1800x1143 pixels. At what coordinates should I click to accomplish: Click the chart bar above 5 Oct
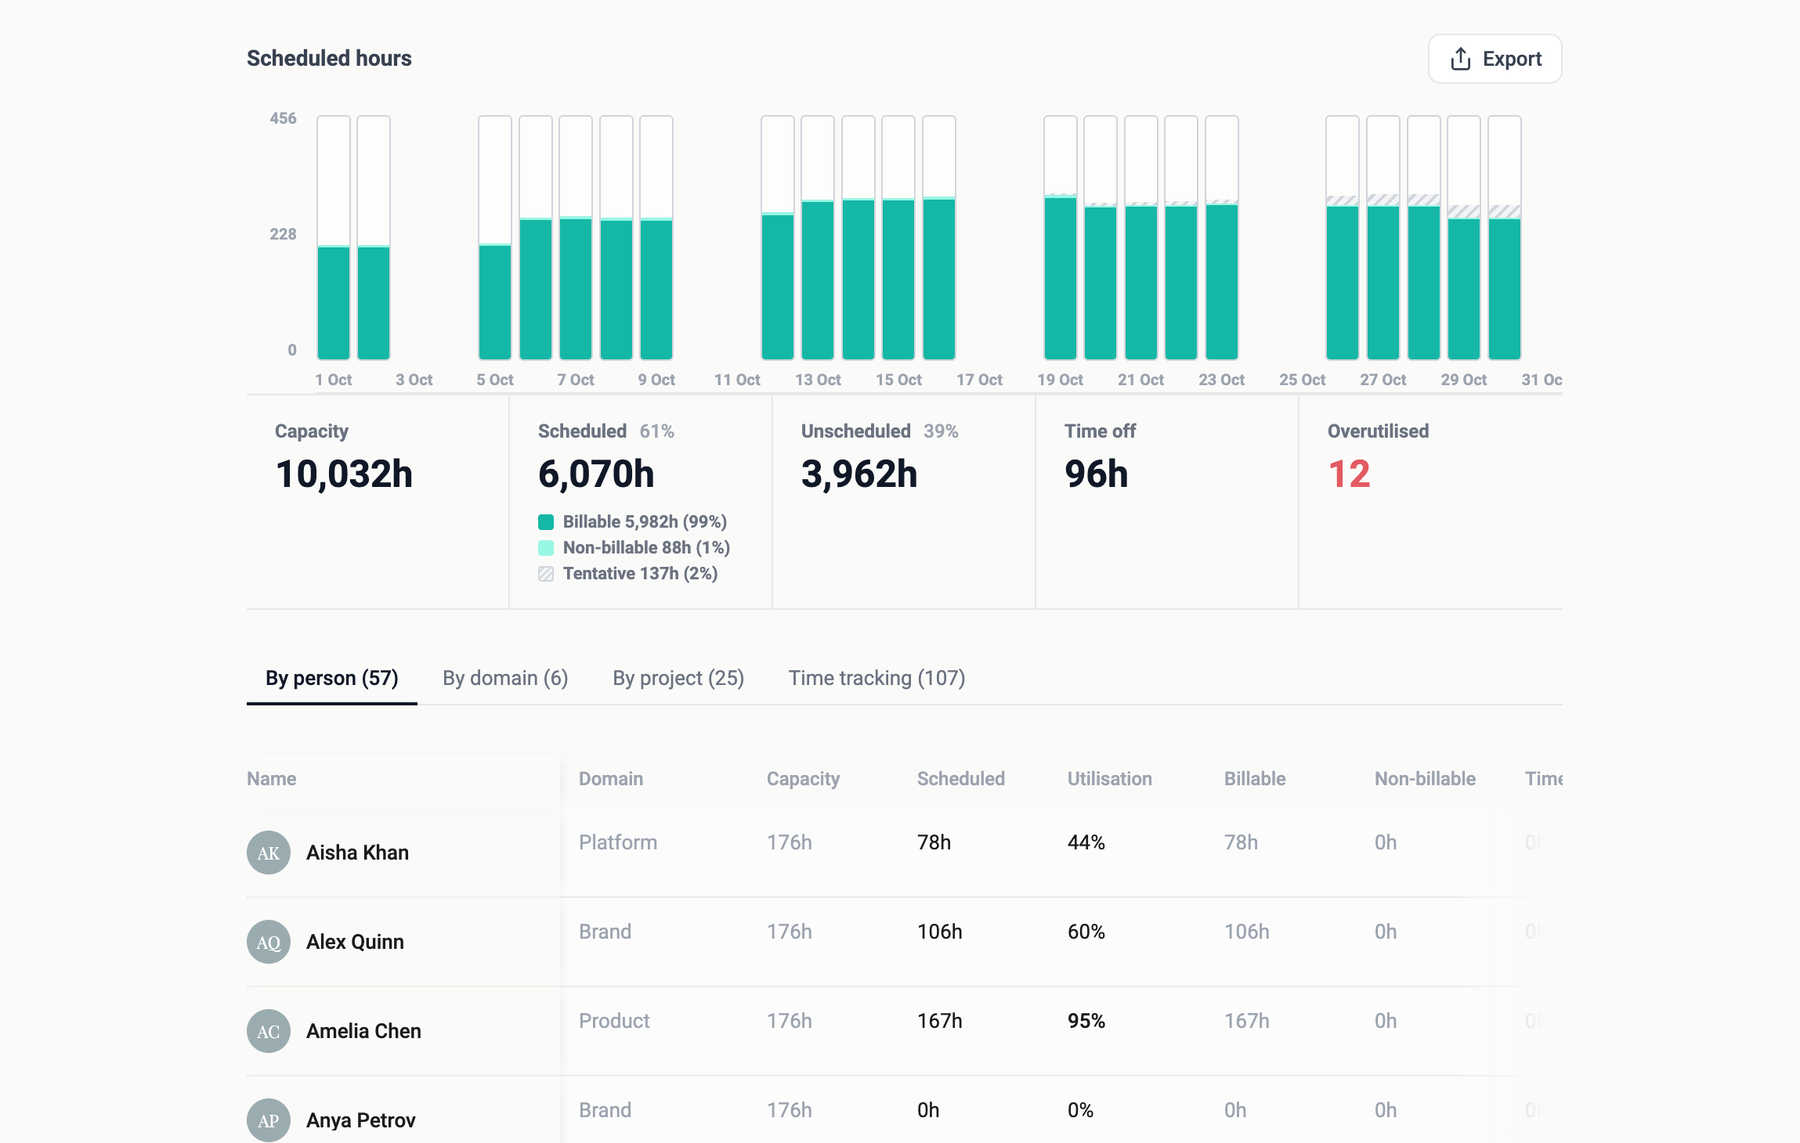[495, 238]
